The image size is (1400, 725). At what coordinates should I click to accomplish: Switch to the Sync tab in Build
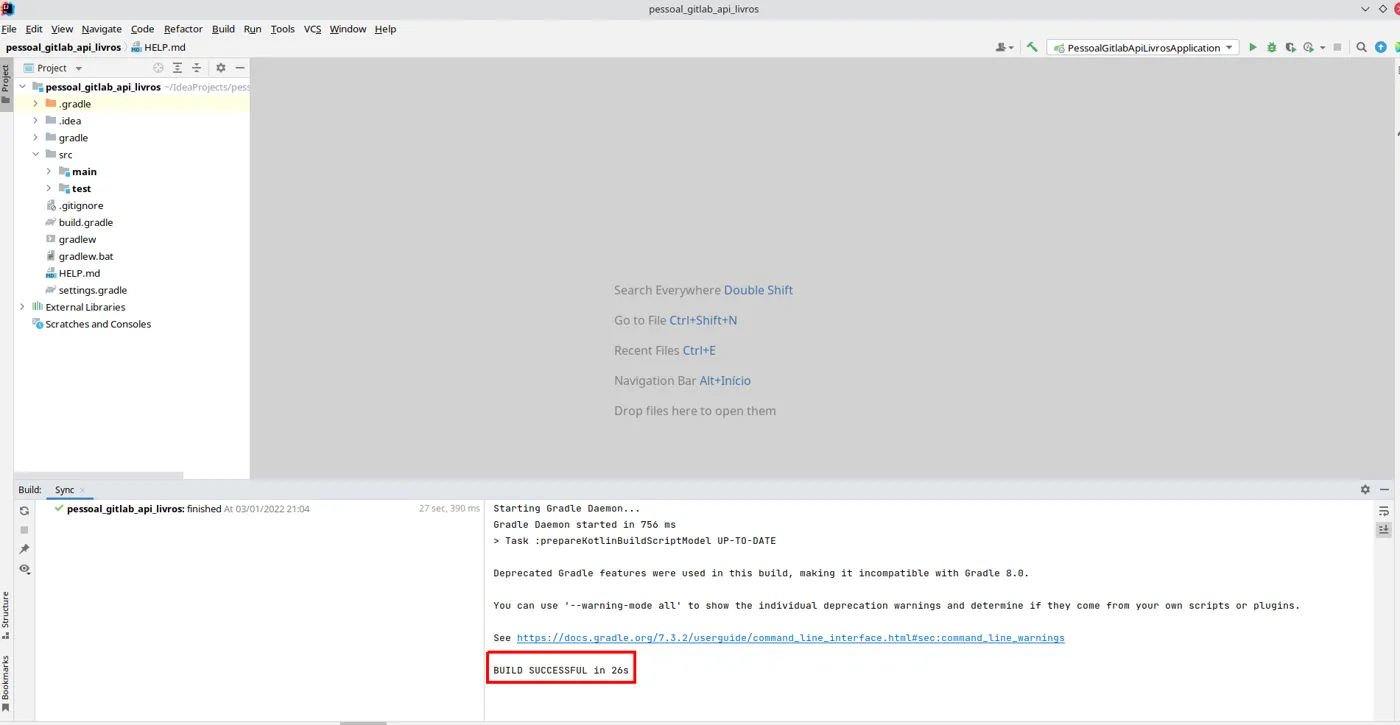point(64,490)
